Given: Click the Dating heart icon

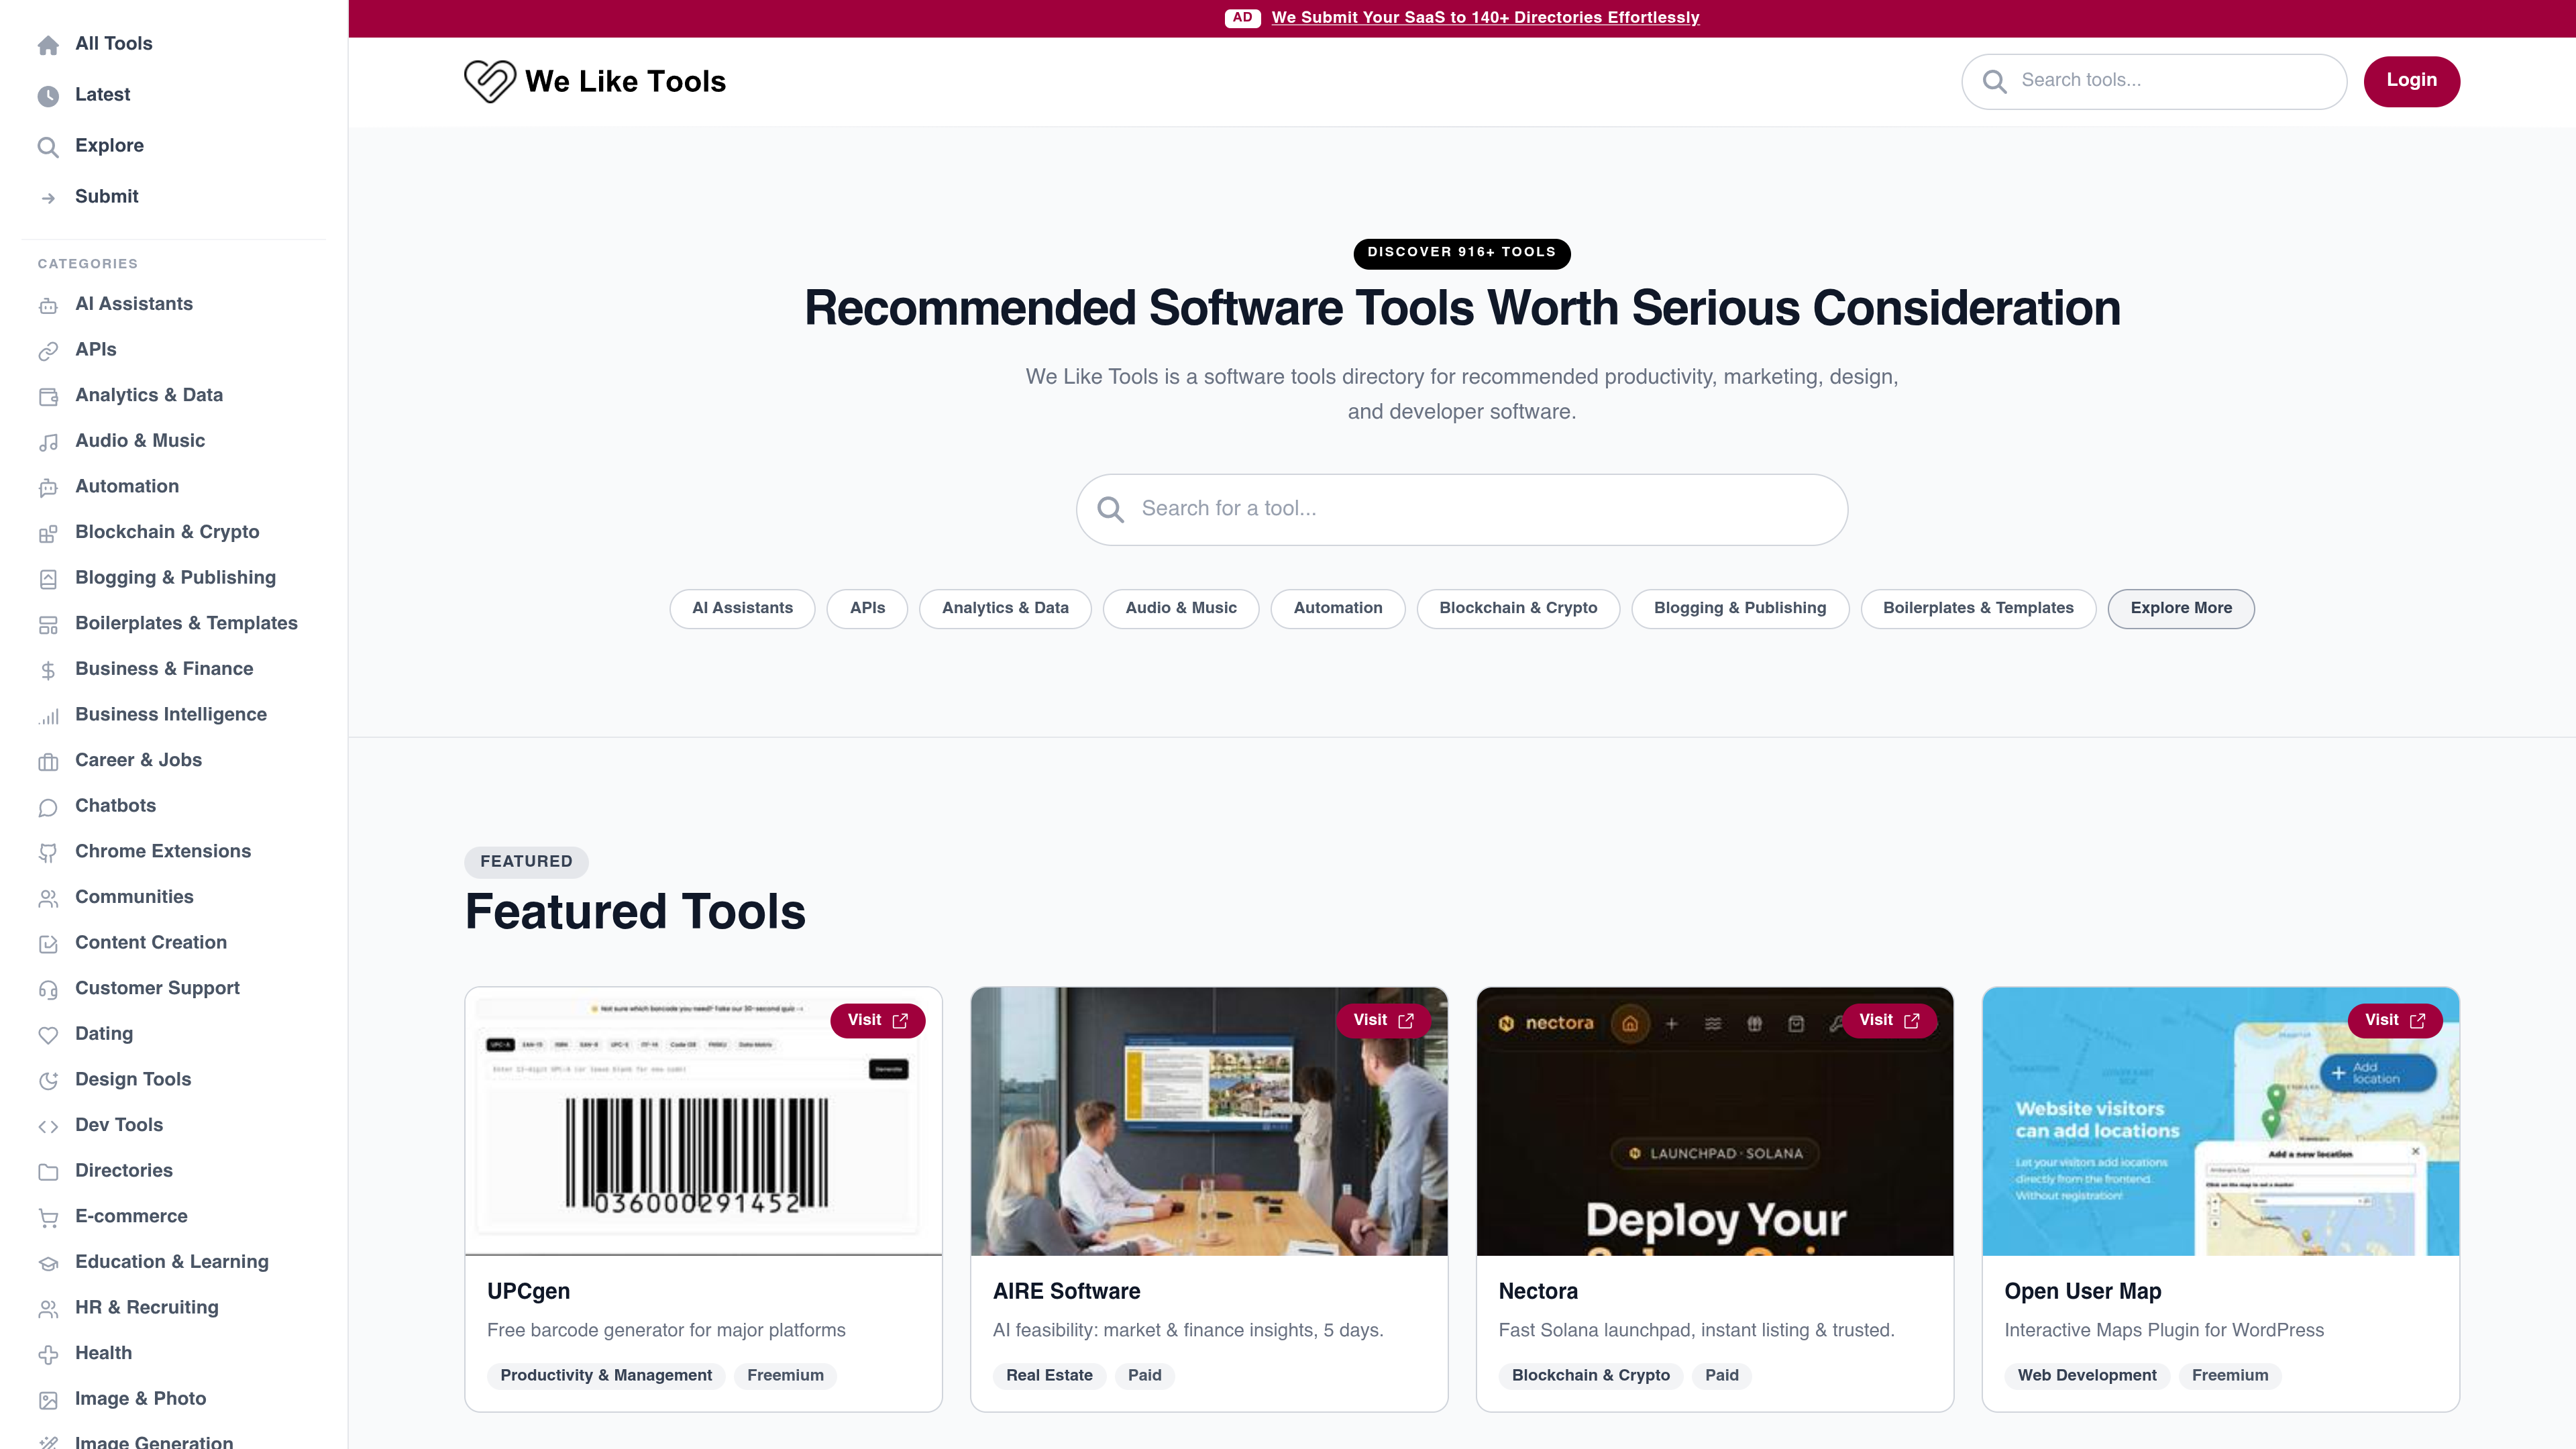Looking at the screenshot, I should coord(48,1036).
